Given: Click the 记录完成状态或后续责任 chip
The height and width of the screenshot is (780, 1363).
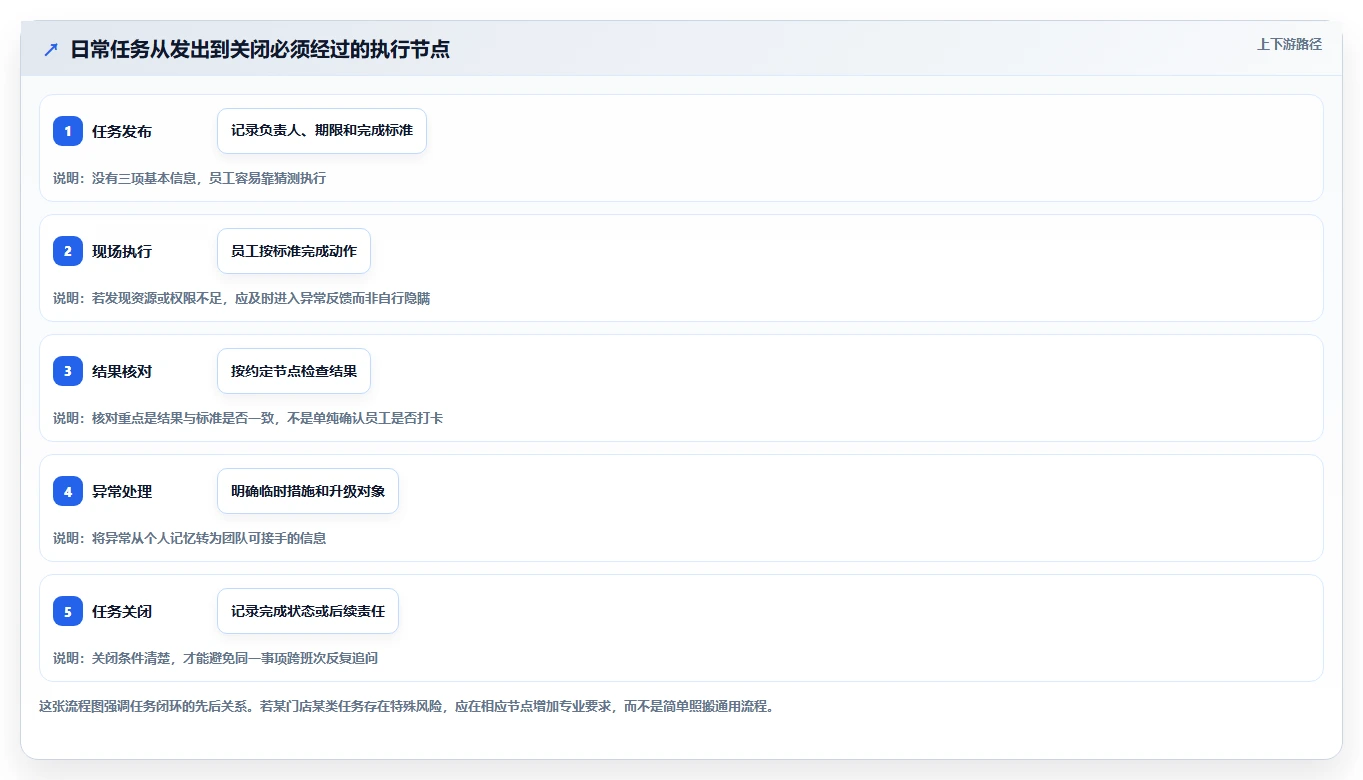Looking at the screenshot, I should coord(308,611).
